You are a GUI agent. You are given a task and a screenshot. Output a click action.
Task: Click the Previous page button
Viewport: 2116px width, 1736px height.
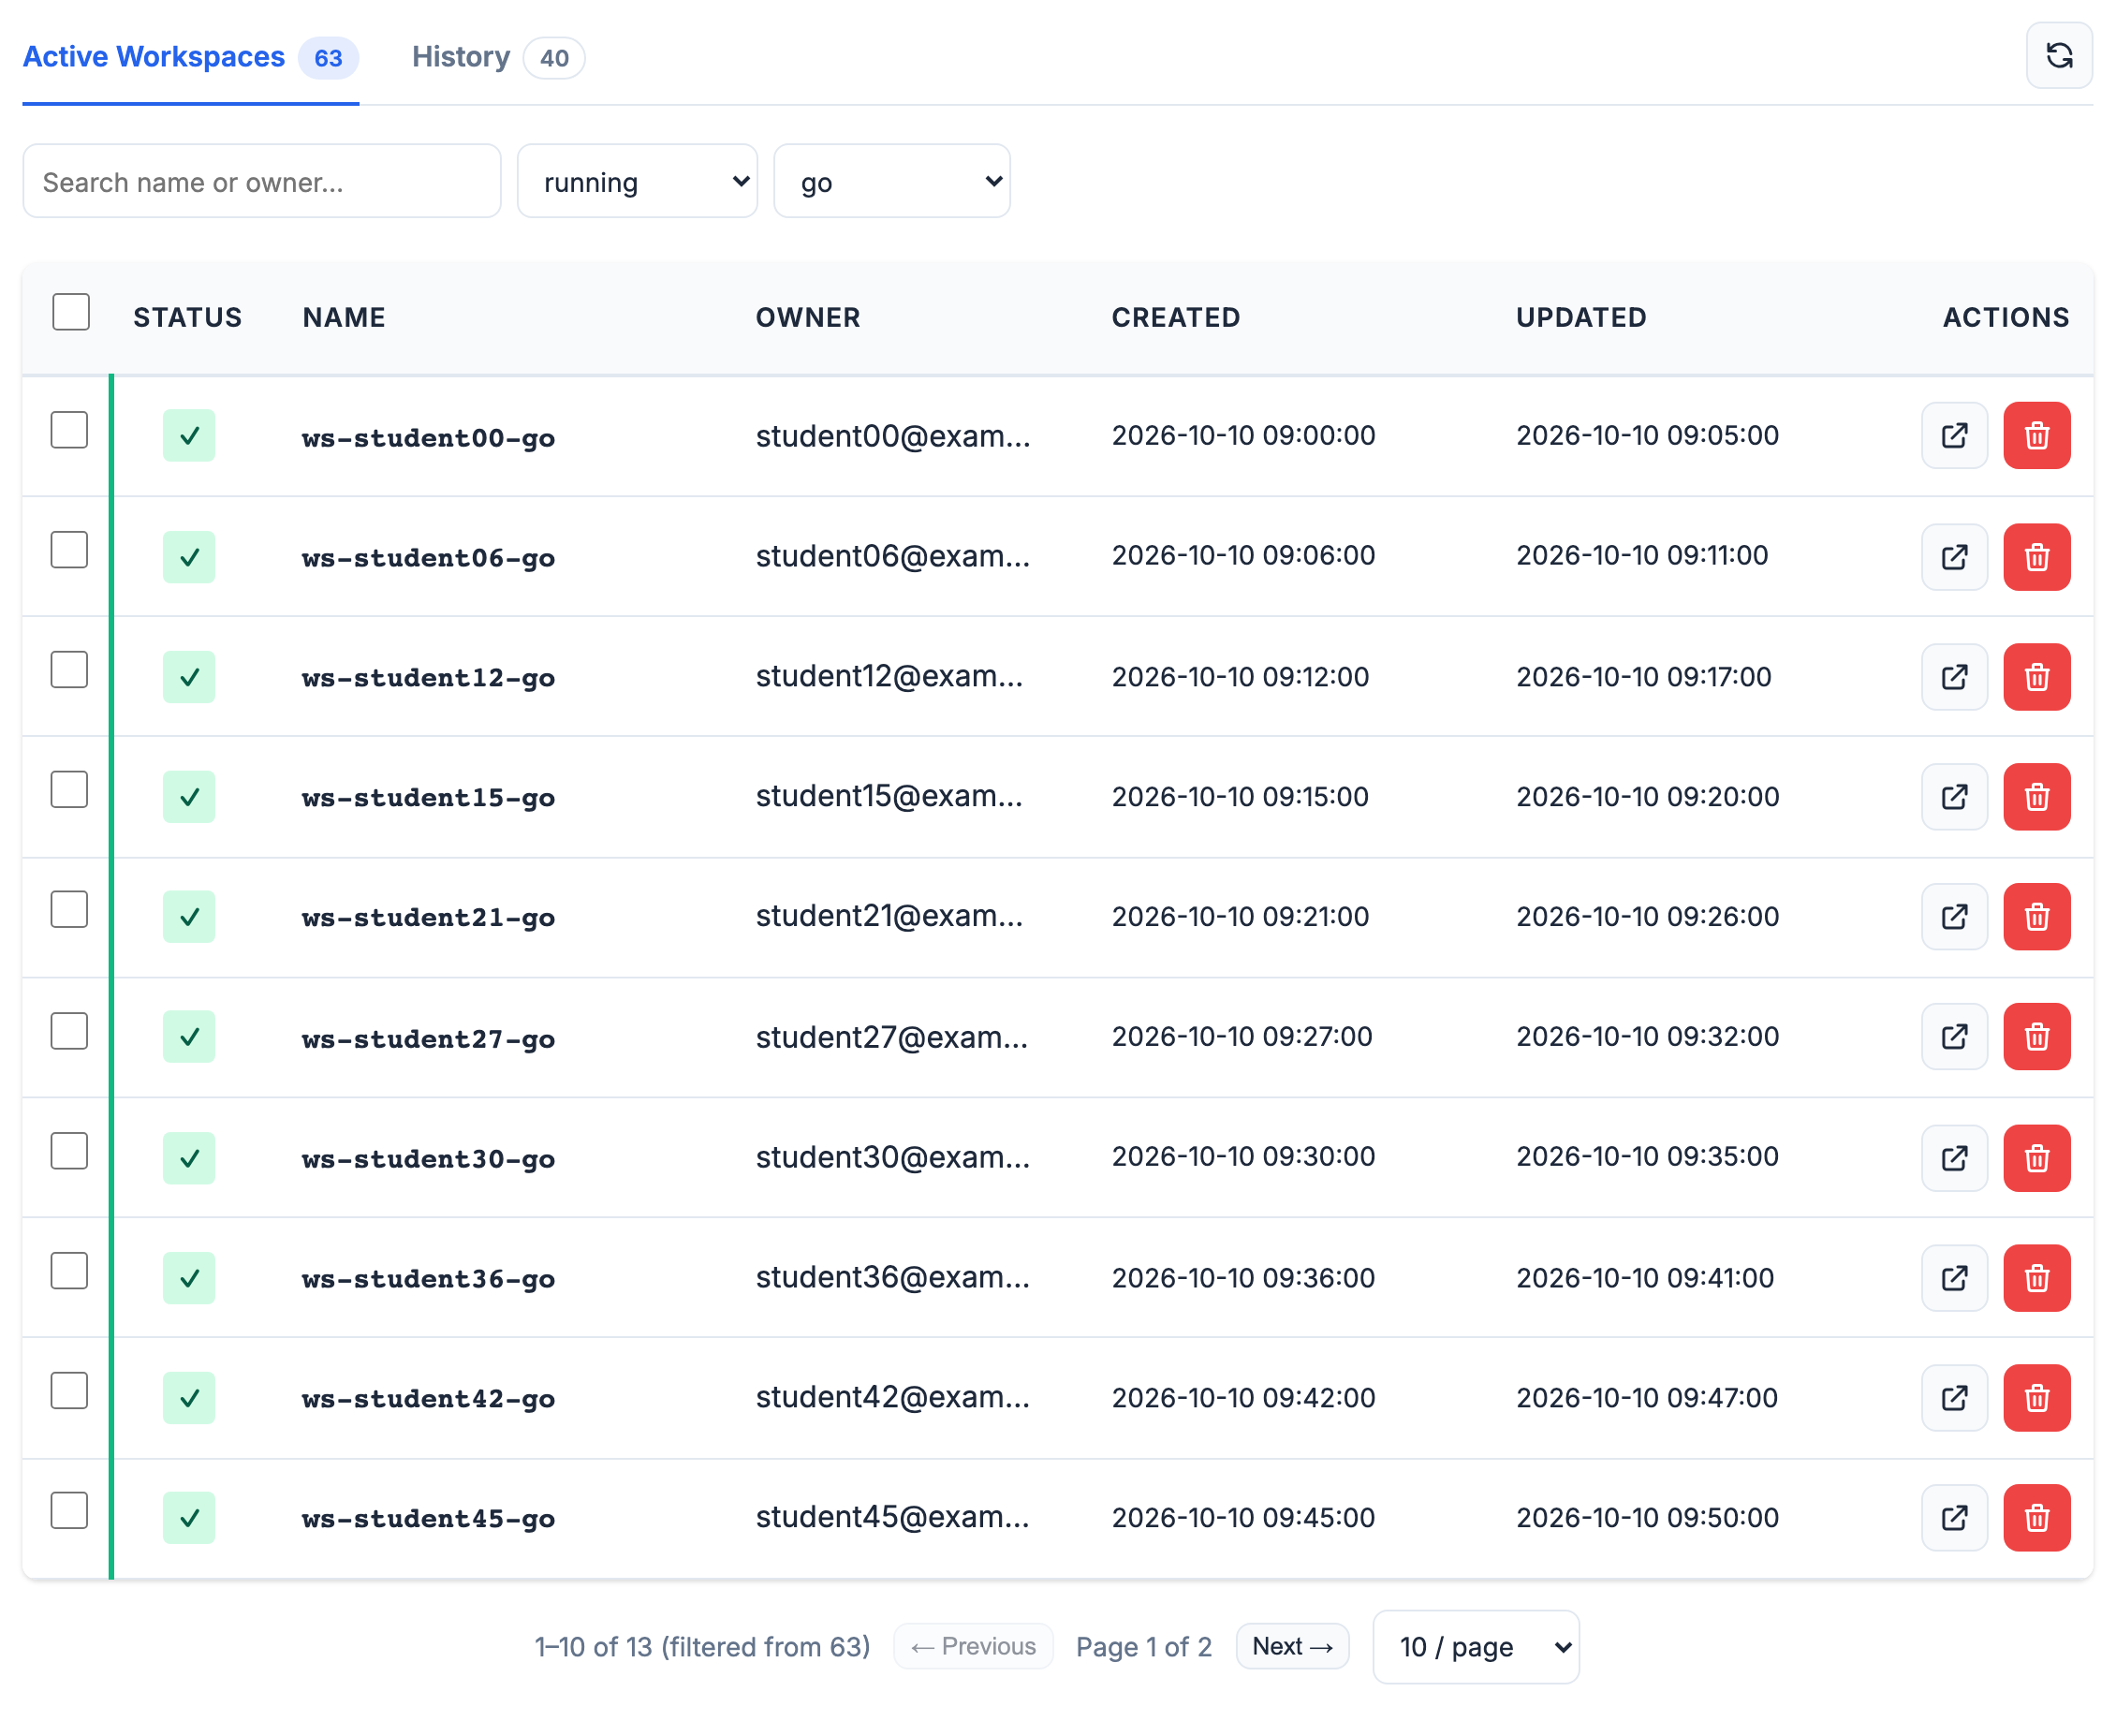point(973,1646)
